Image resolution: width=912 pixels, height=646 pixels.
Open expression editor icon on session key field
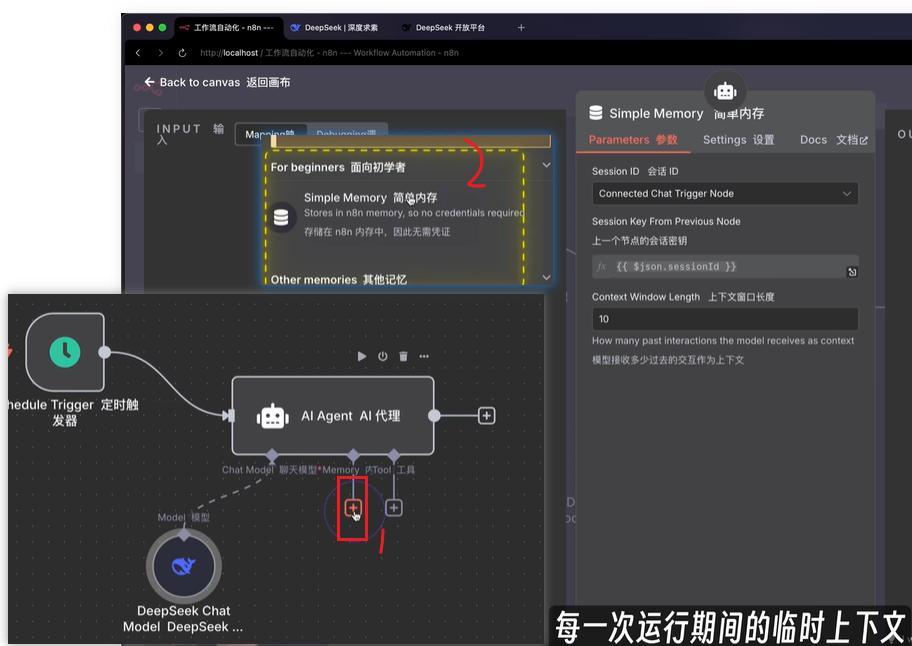(852, 272)
